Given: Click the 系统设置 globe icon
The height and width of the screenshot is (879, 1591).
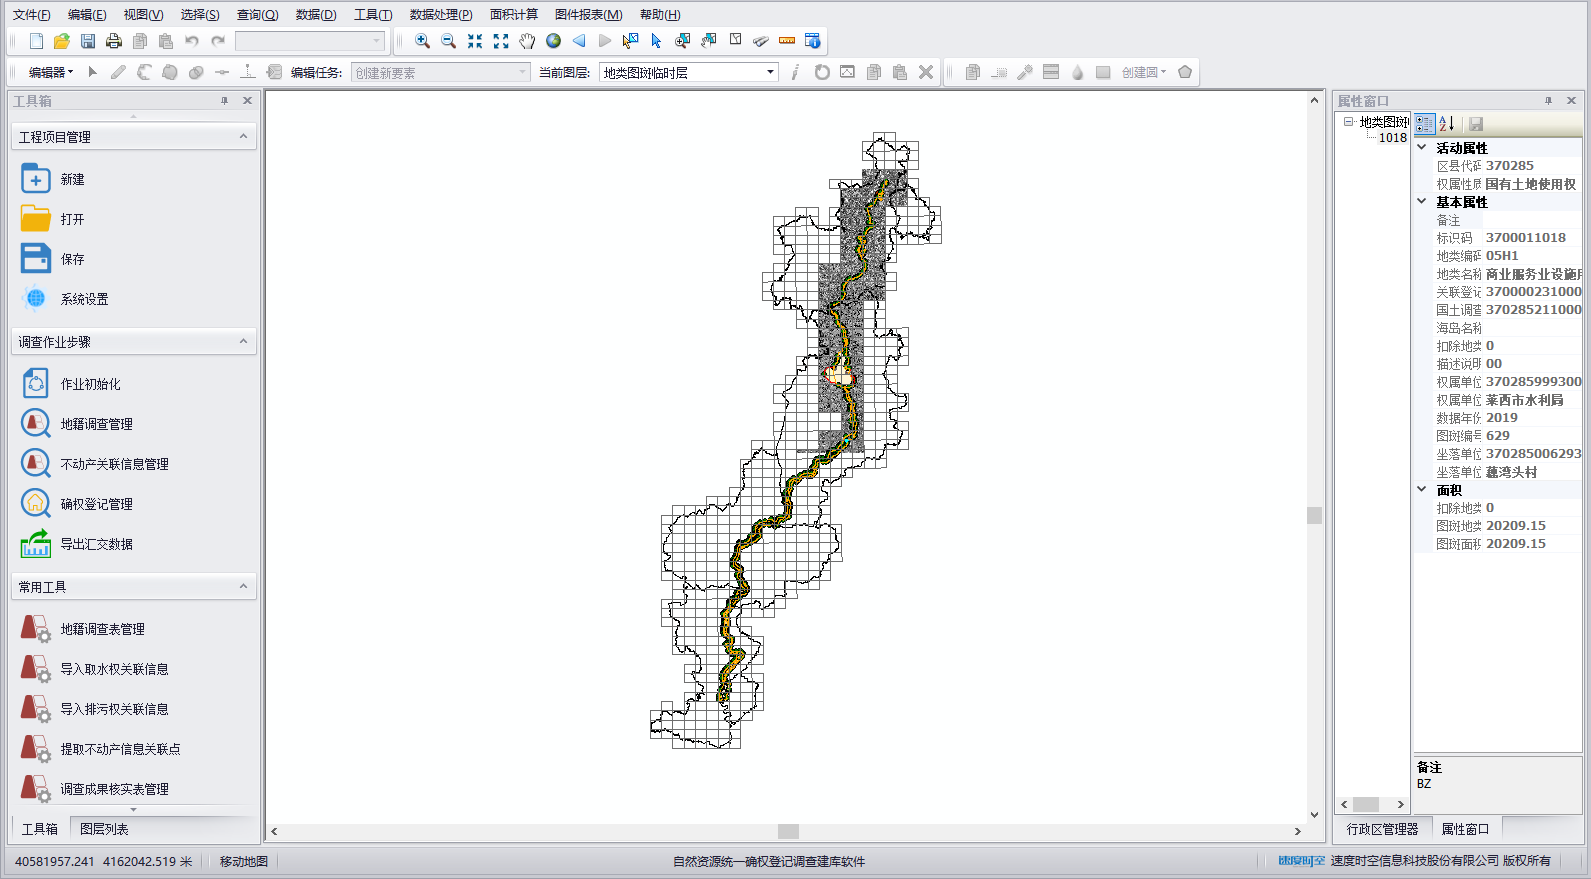Looking at the screenshot, I should pos(36,299).
